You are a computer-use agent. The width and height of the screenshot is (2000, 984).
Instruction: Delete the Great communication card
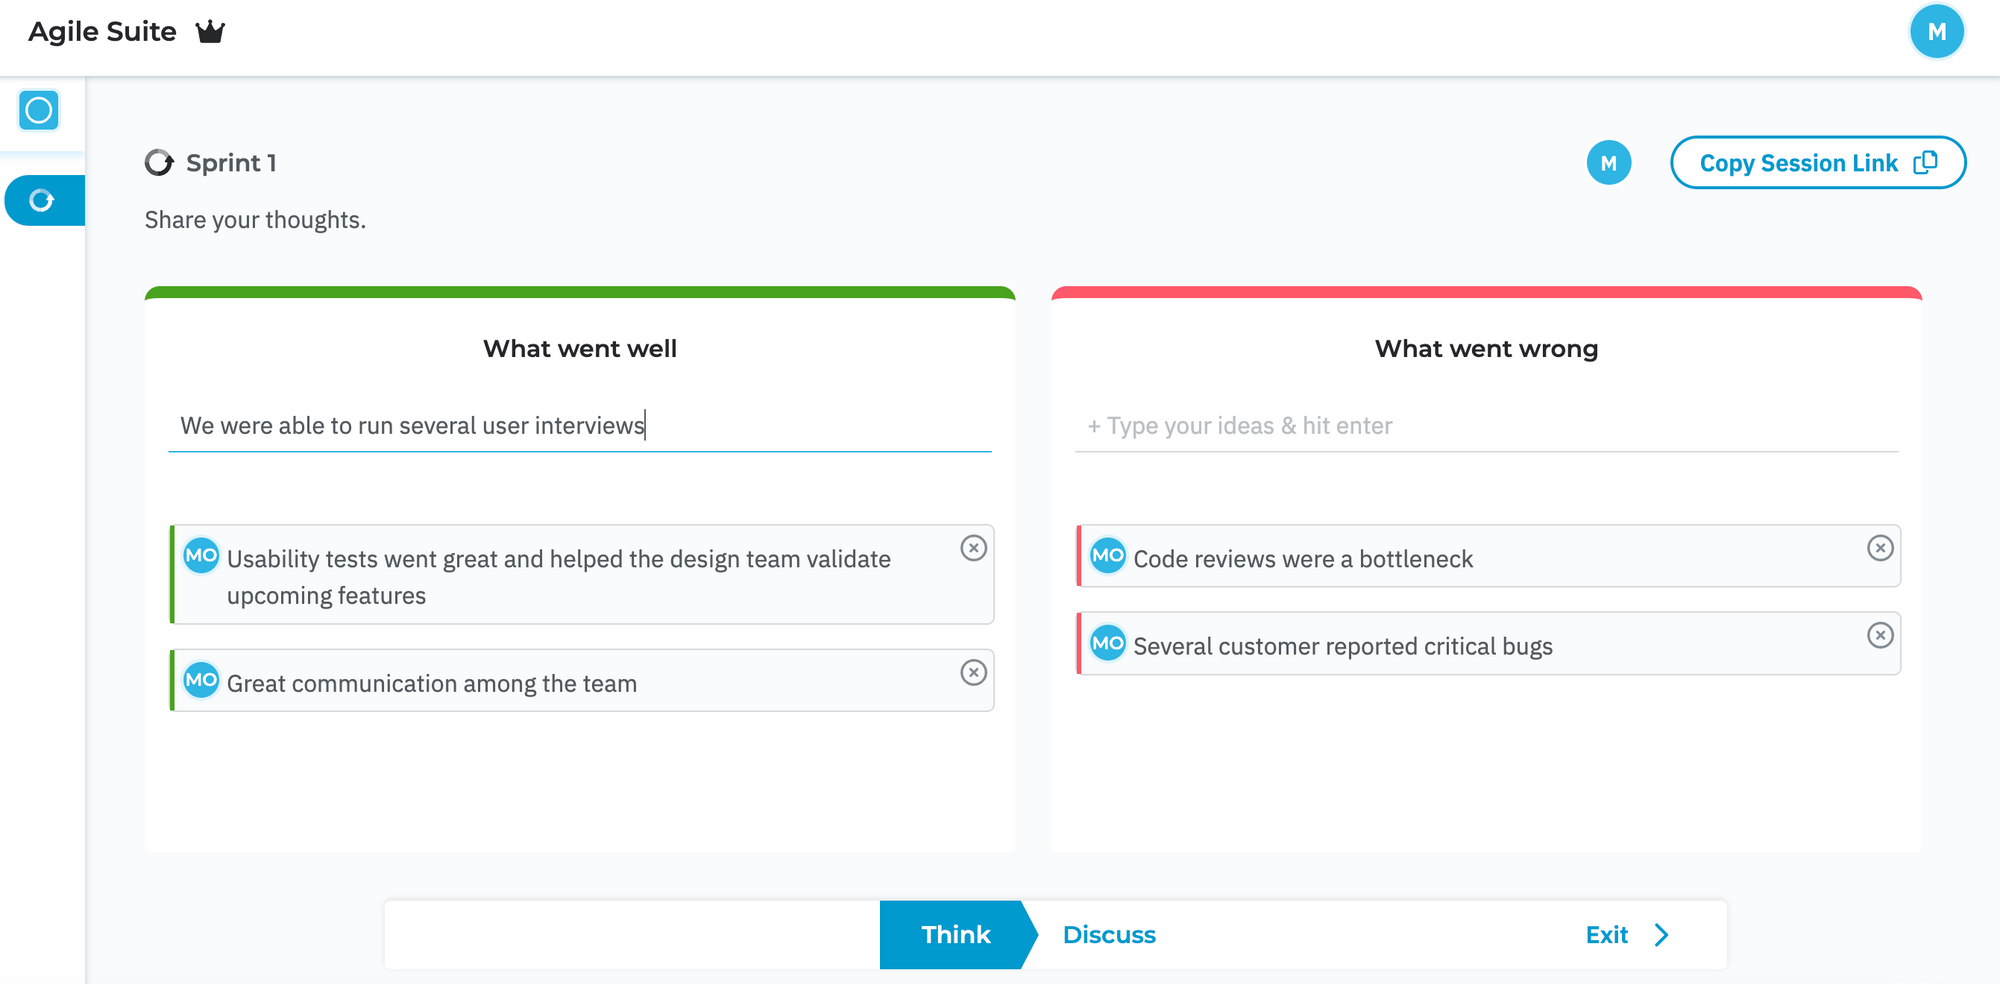tap(973, 672)
